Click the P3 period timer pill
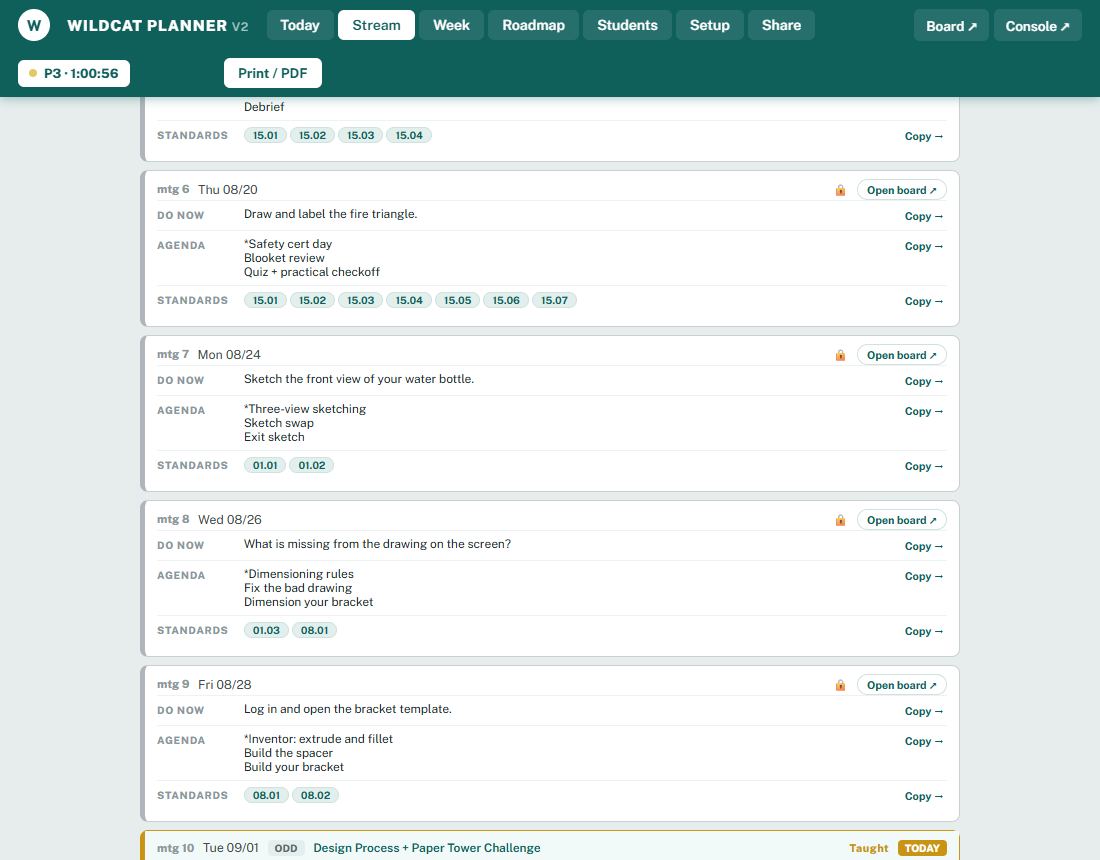 click(74, 73)
